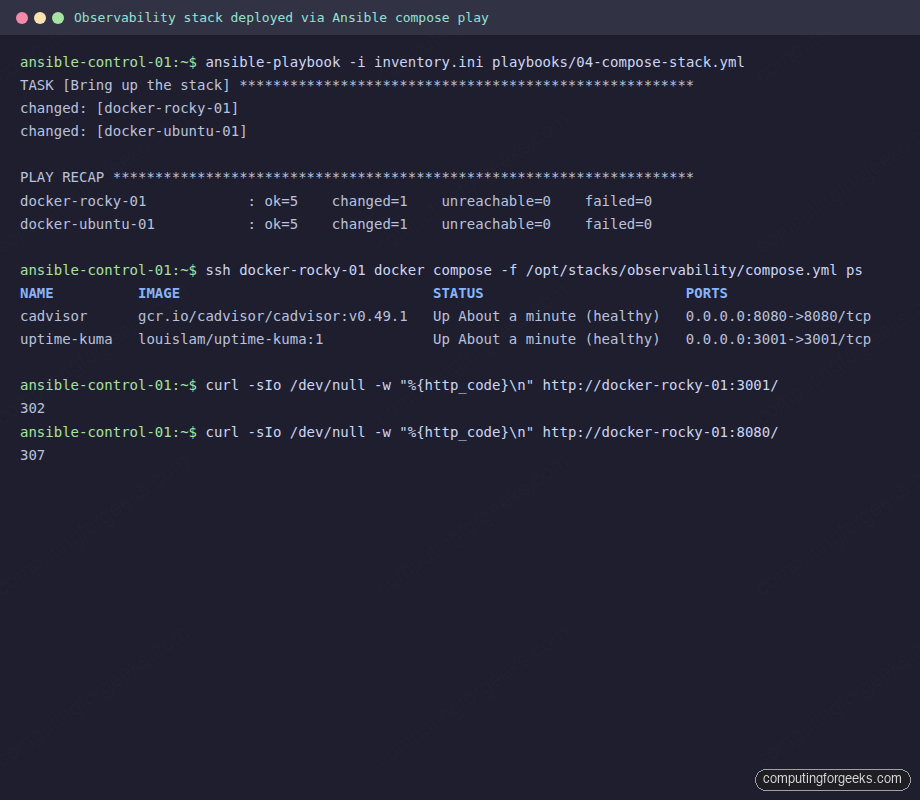
Task: Click port mapping '0.0.0.0:3001->3001/tcp'
Action: [x=778, y=339]
